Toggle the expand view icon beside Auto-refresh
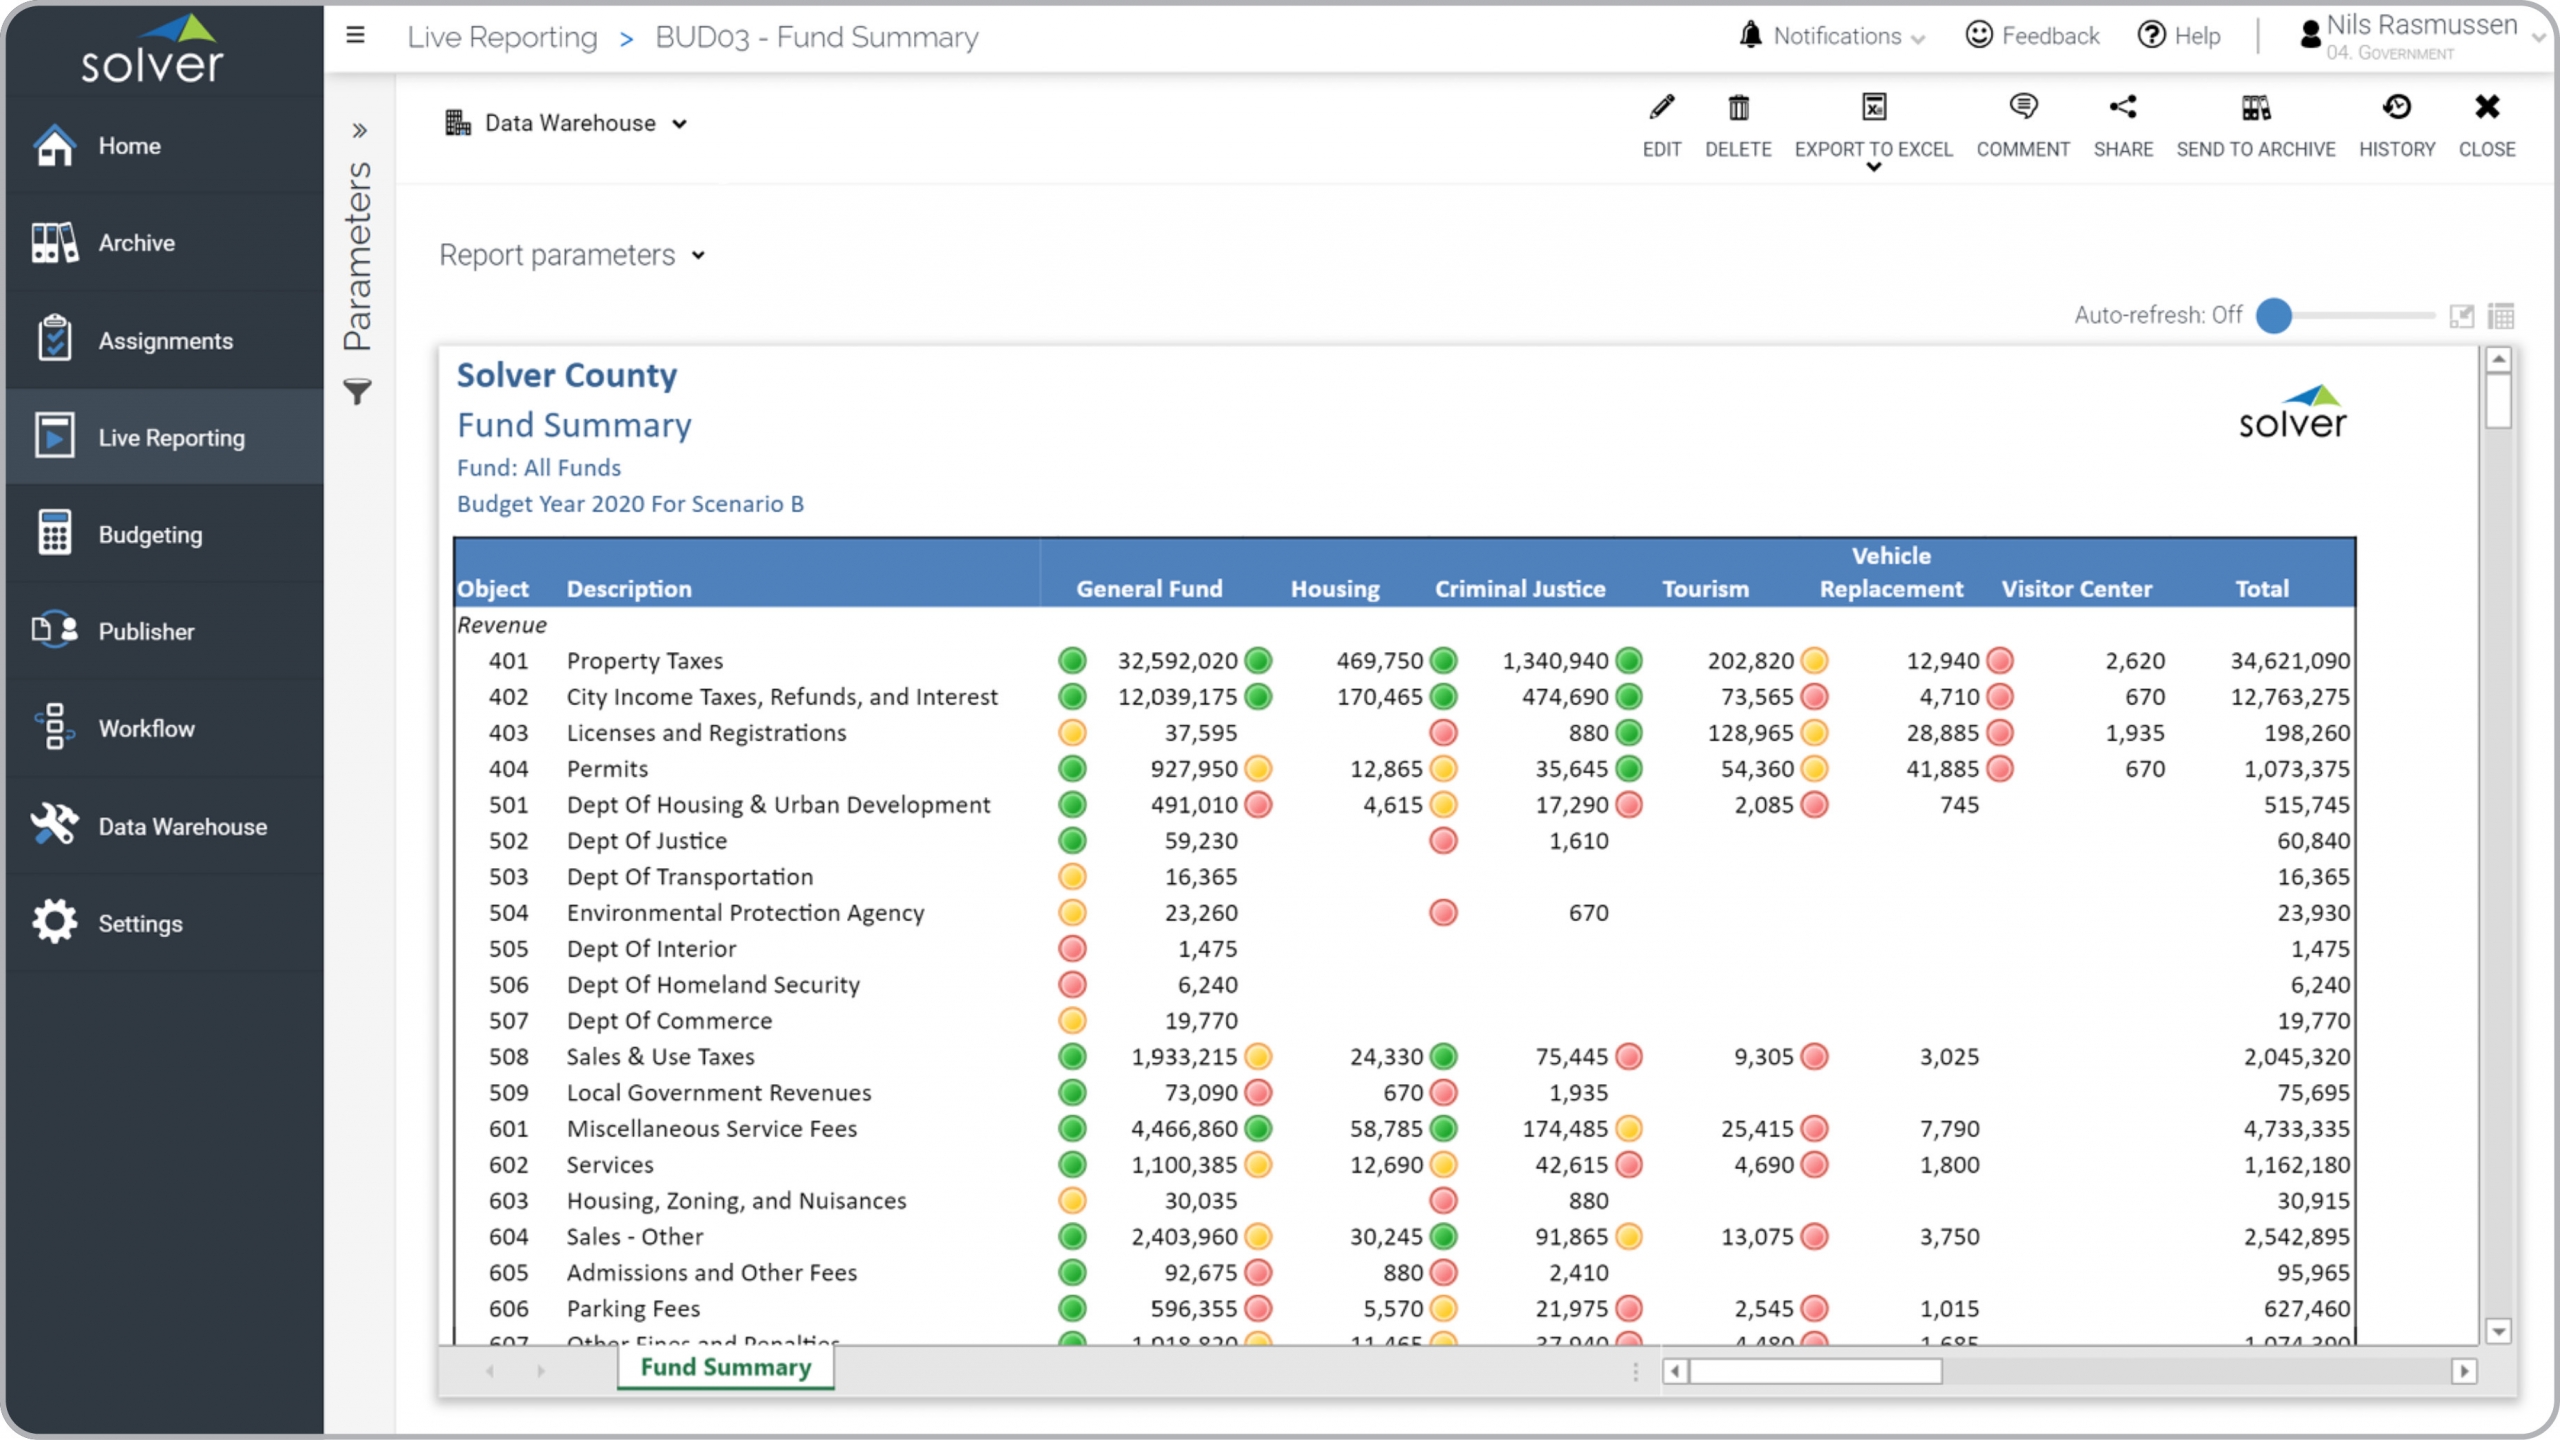This screenshot has width=2560, height=1440. (2461, 316)
